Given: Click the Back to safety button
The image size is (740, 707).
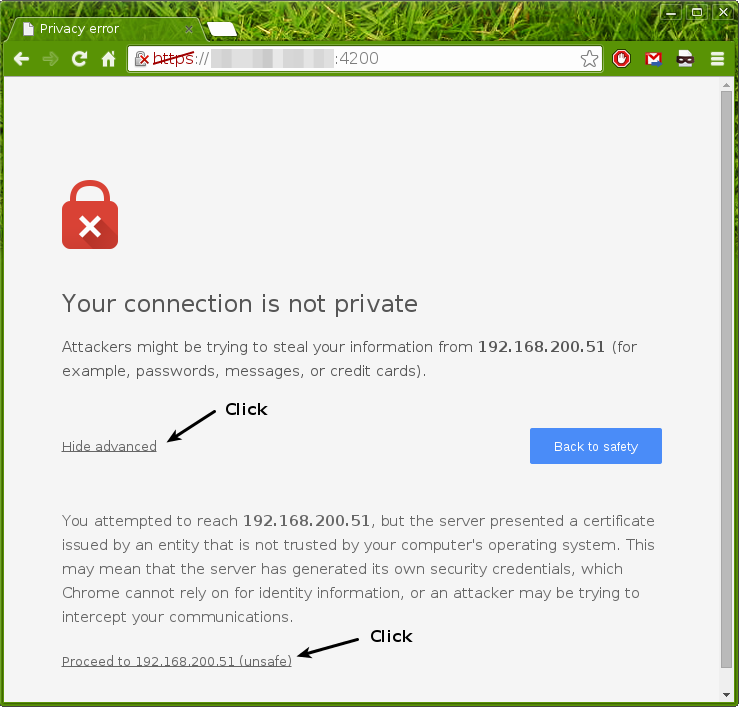Looking at the screenshot, I should [596, 446].
